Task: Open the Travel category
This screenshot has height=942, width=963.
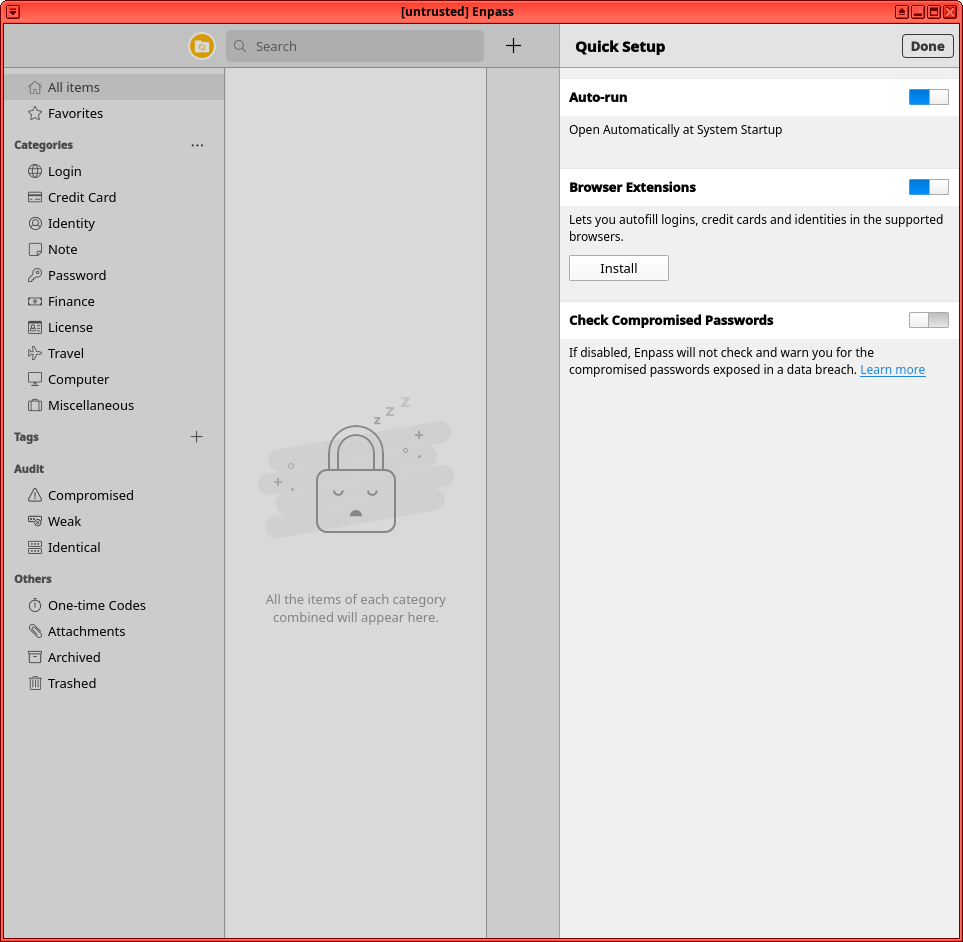Action: [x=66, y=353]
